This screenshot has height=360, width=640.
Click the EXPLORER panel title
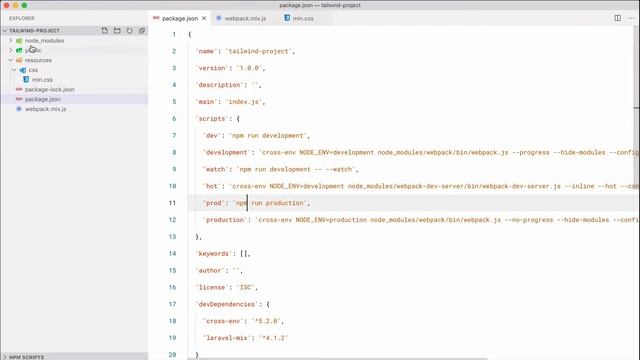click(22, 18)
